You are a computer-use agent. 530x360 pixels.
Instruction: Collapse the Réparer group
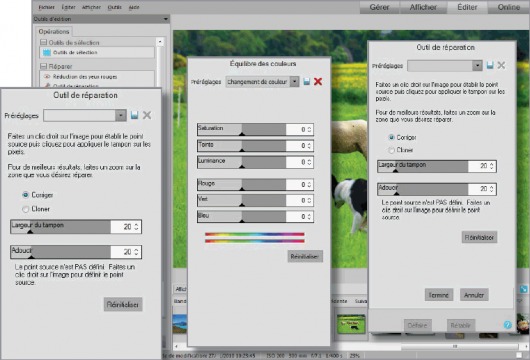coord(43,66)
